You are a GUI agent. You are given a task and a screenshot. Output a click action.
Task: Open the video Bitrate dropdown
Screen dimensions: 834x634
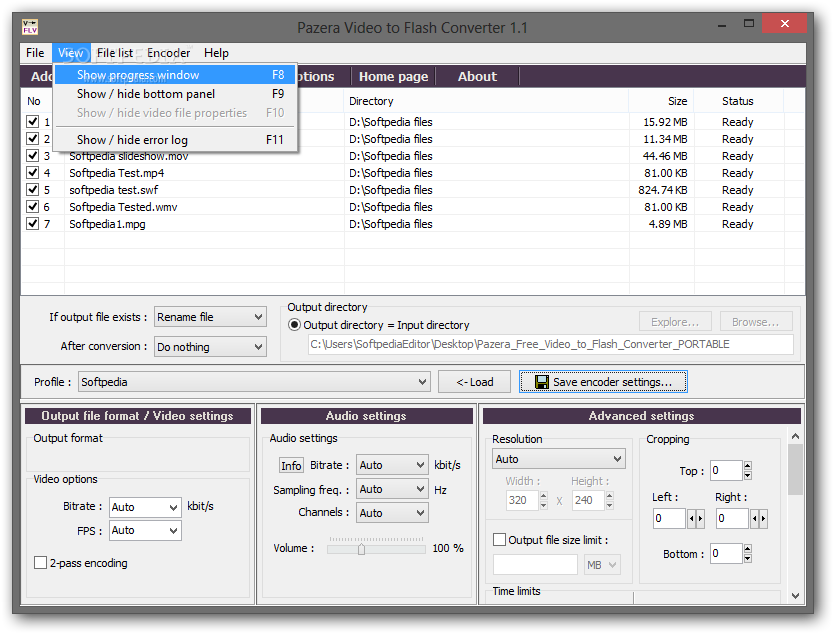click(x=145, y=507)
